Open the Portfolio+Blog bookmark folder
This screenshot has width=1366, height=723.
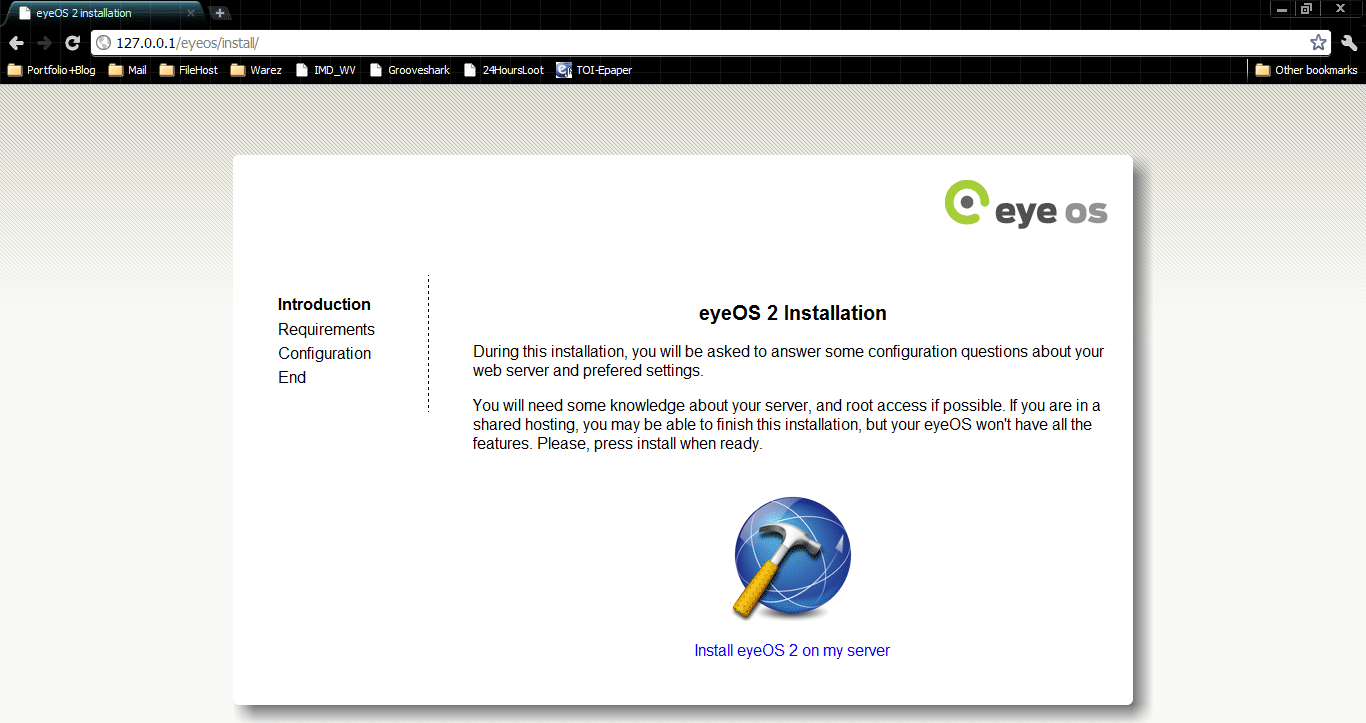52,70
